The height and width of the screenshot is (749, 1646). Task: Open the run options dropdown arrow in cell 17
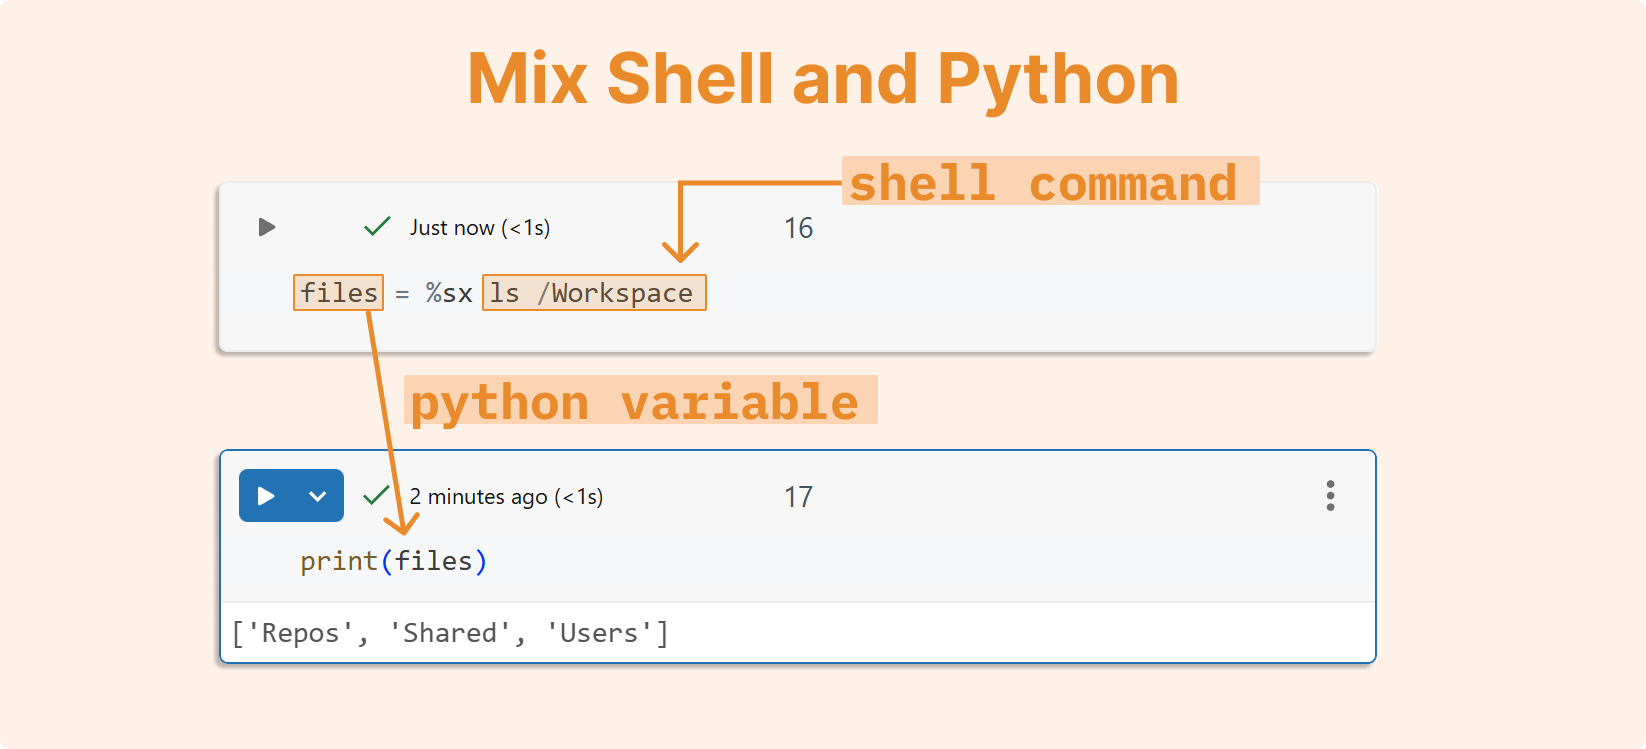coord(318,496)
